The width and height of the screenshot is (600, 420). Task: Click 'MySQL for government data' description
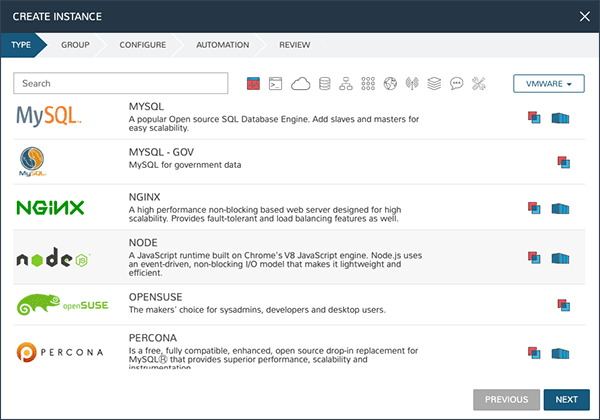[185, 165]
